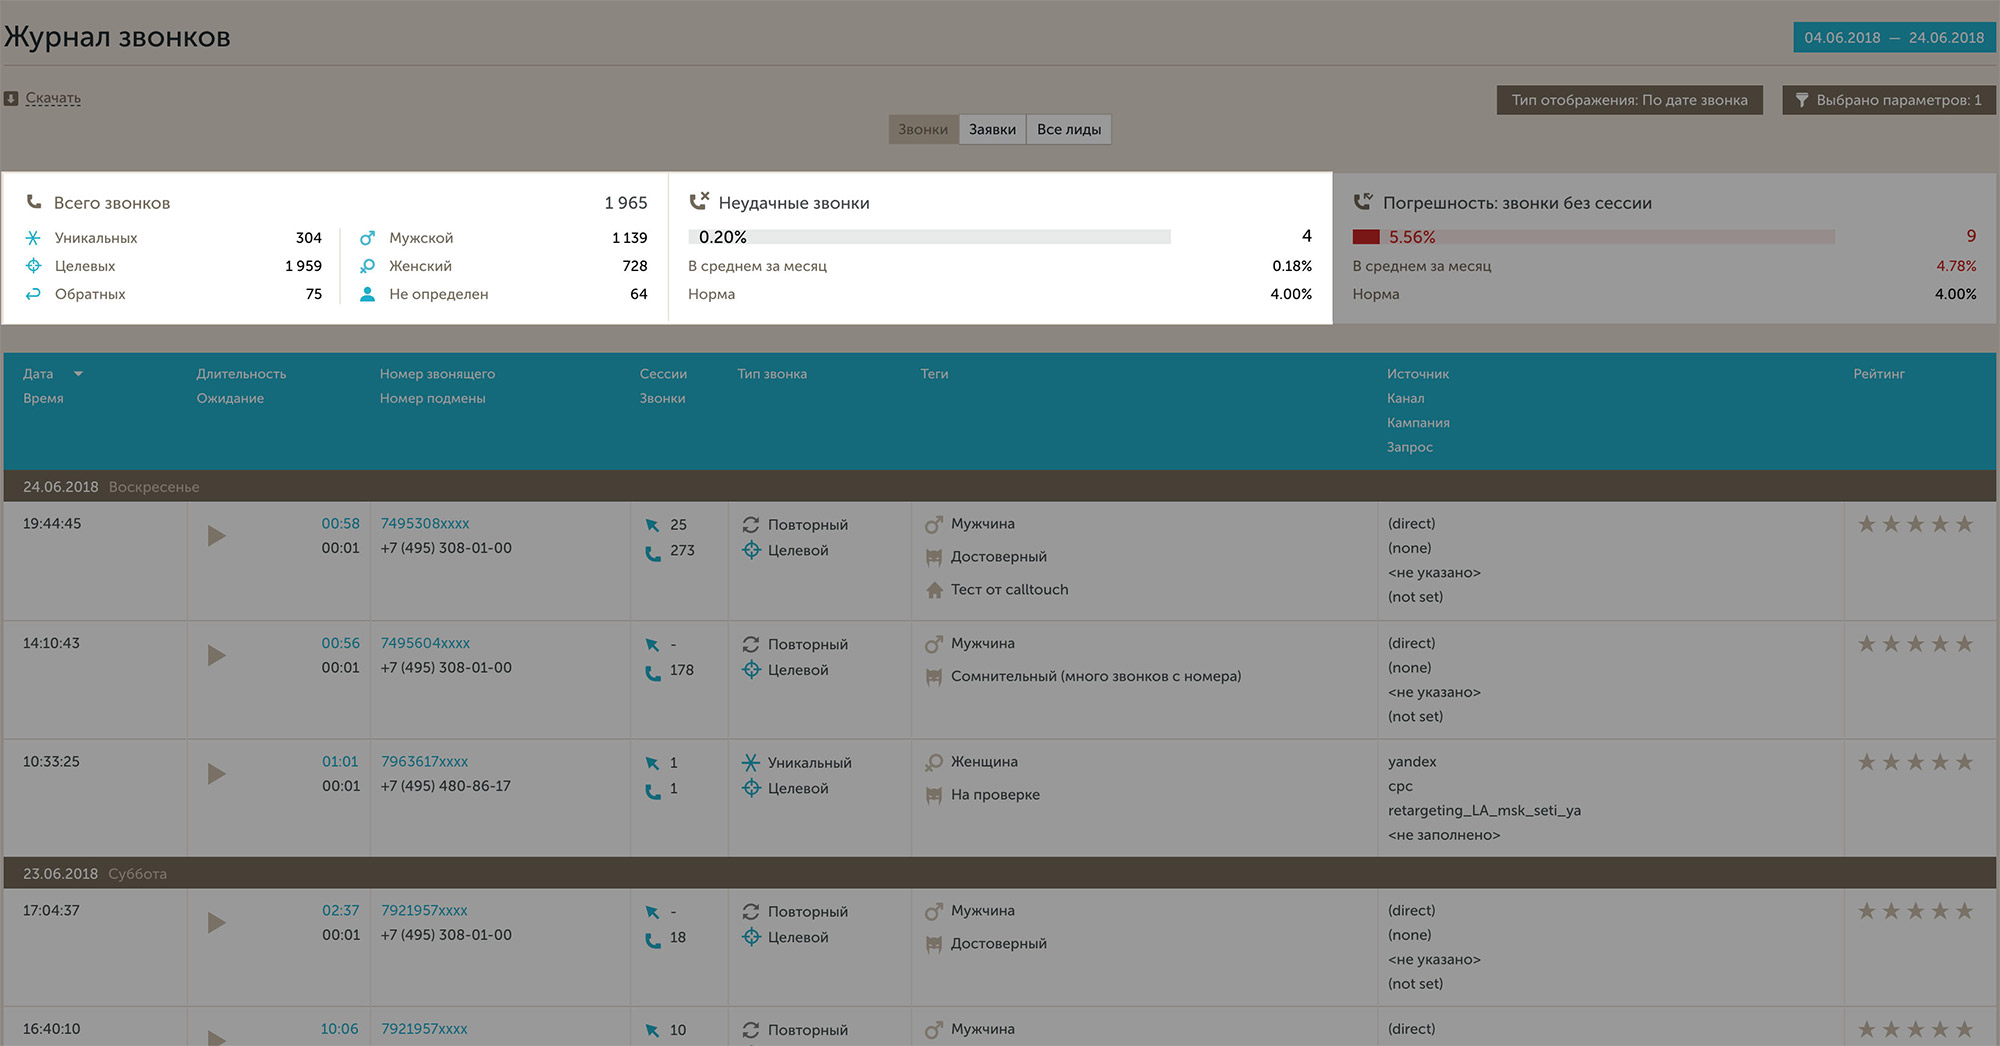Open caller number 7495604xxxx
Screen dimensions: 2000x1046
point(425,643)
